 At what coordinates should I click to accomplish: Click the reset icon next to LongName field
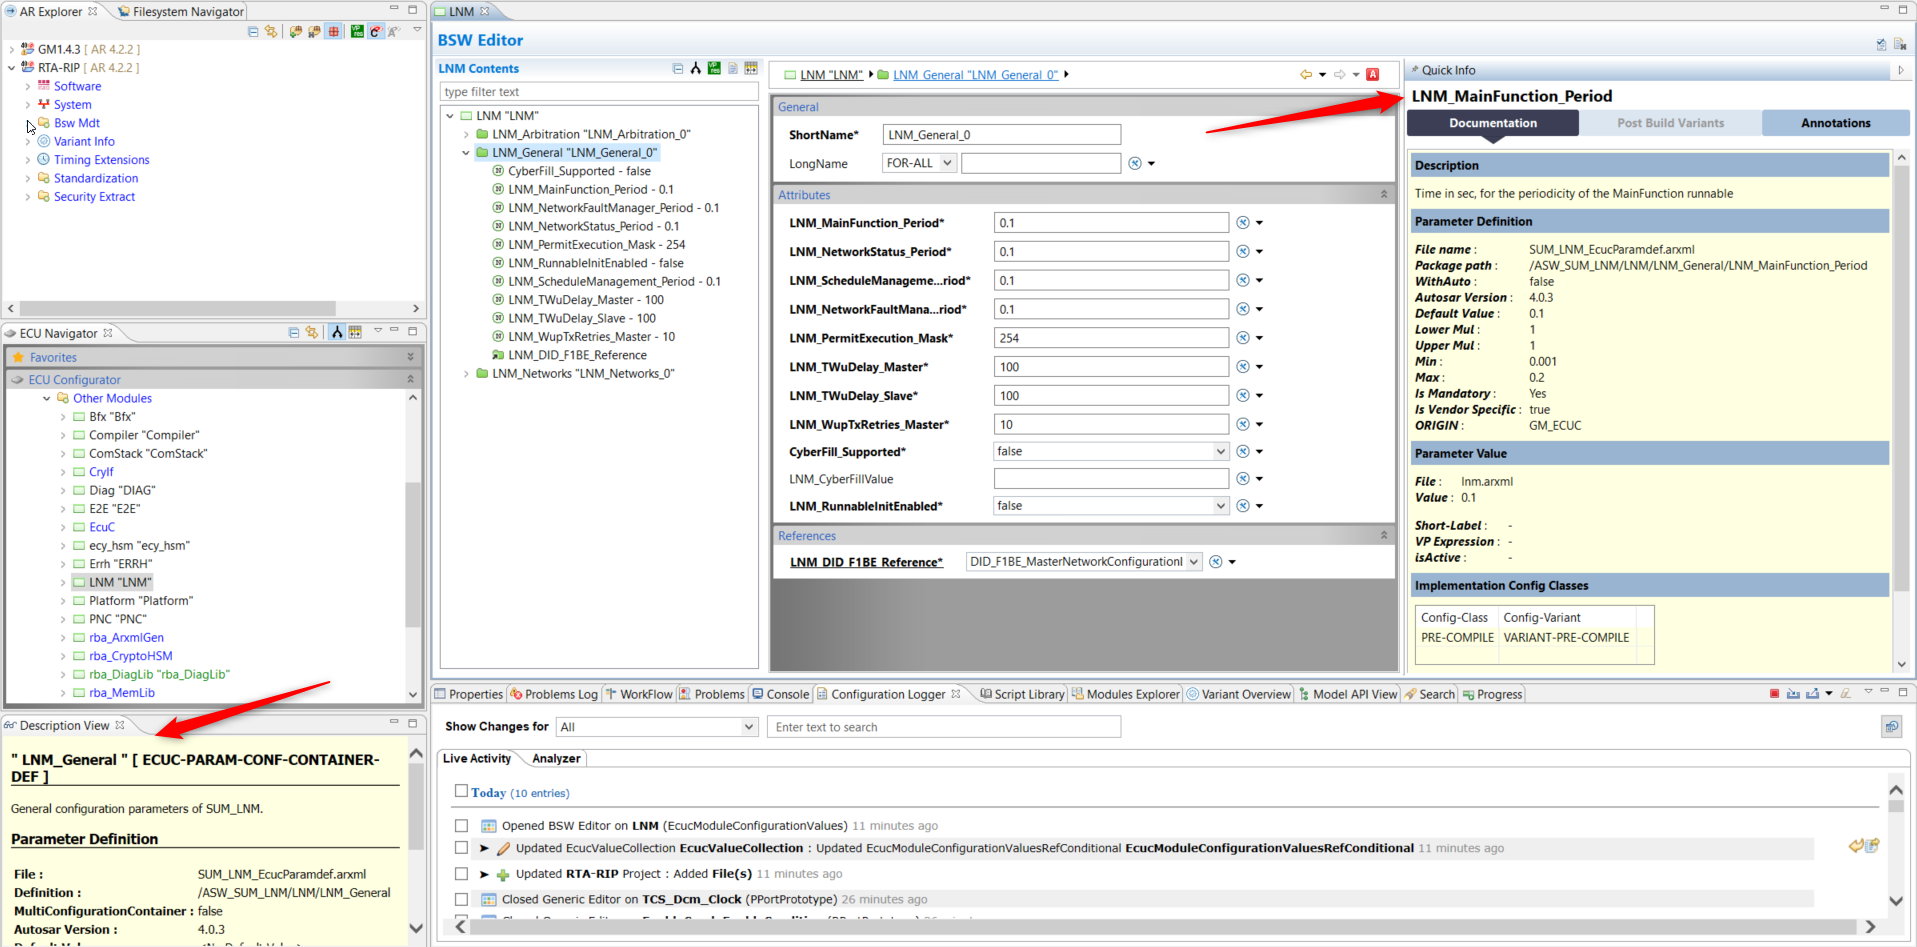pos(1135,163)
